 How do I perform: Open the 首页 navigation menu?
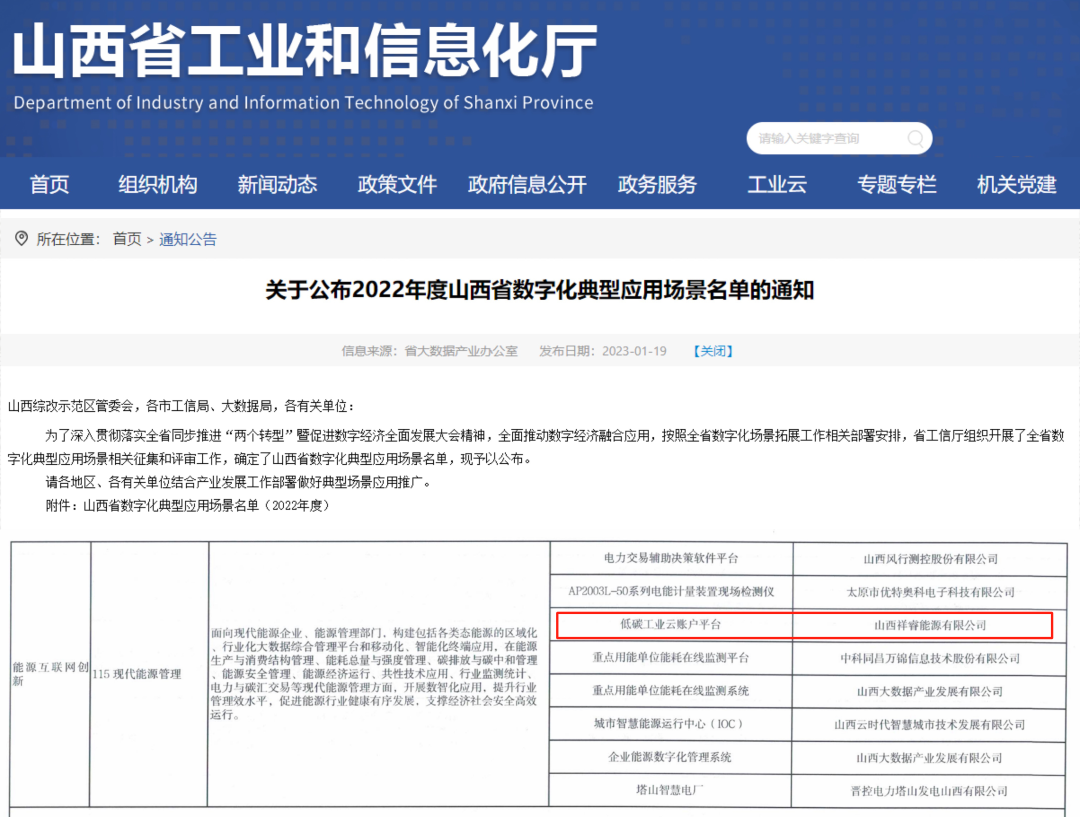[49, 184]
